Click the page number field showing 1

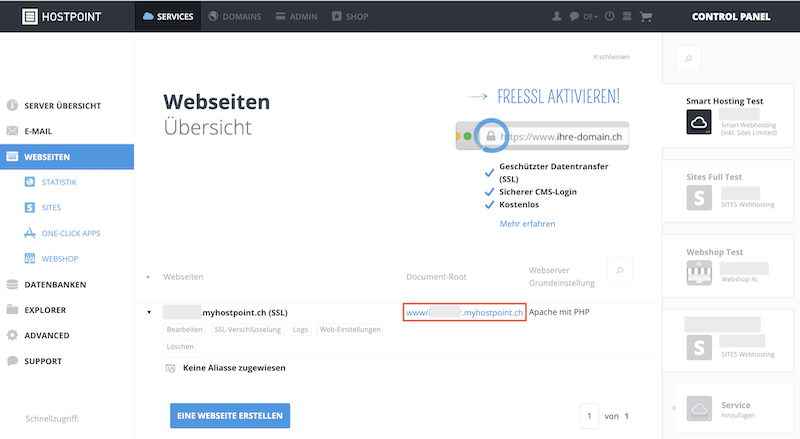(x=589, y=416)
